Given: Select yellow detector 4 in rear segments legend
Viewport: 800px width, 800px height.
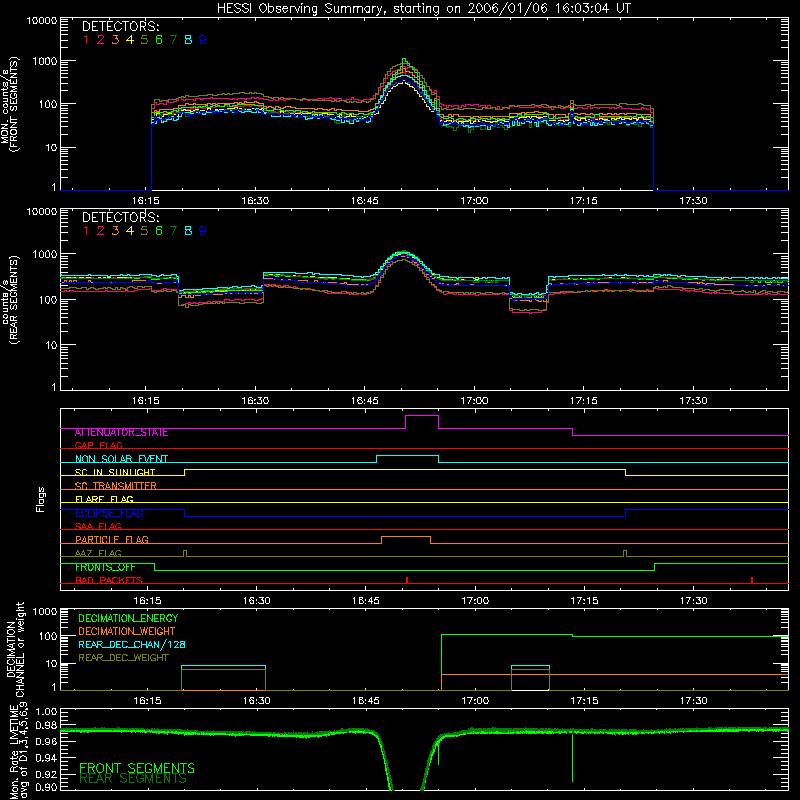Looking at the screenshot, I should coord(130,231).
